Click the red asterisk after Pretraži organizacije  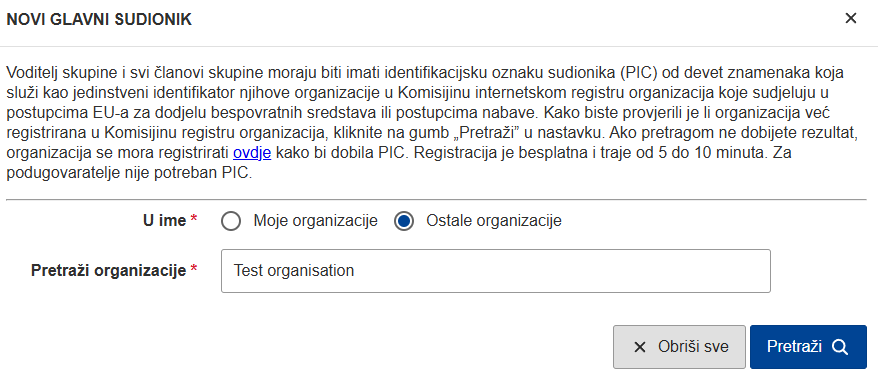(194, 270)
